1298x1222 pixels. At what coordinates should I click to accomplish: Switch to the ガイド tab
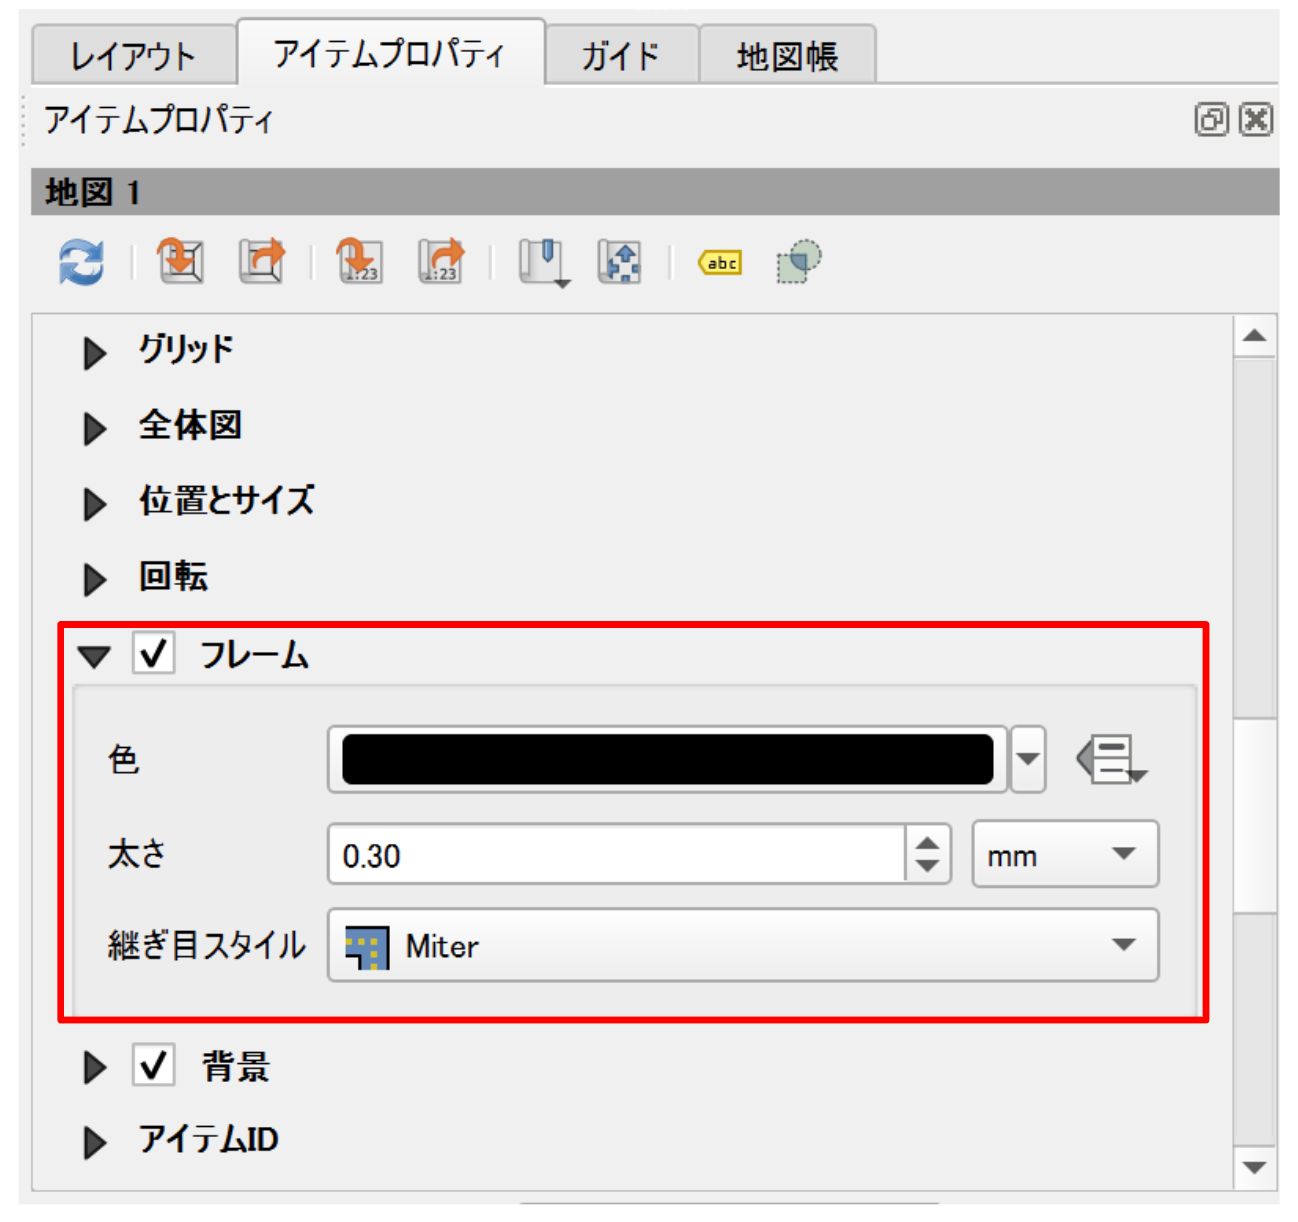click(x=621, y=55)
